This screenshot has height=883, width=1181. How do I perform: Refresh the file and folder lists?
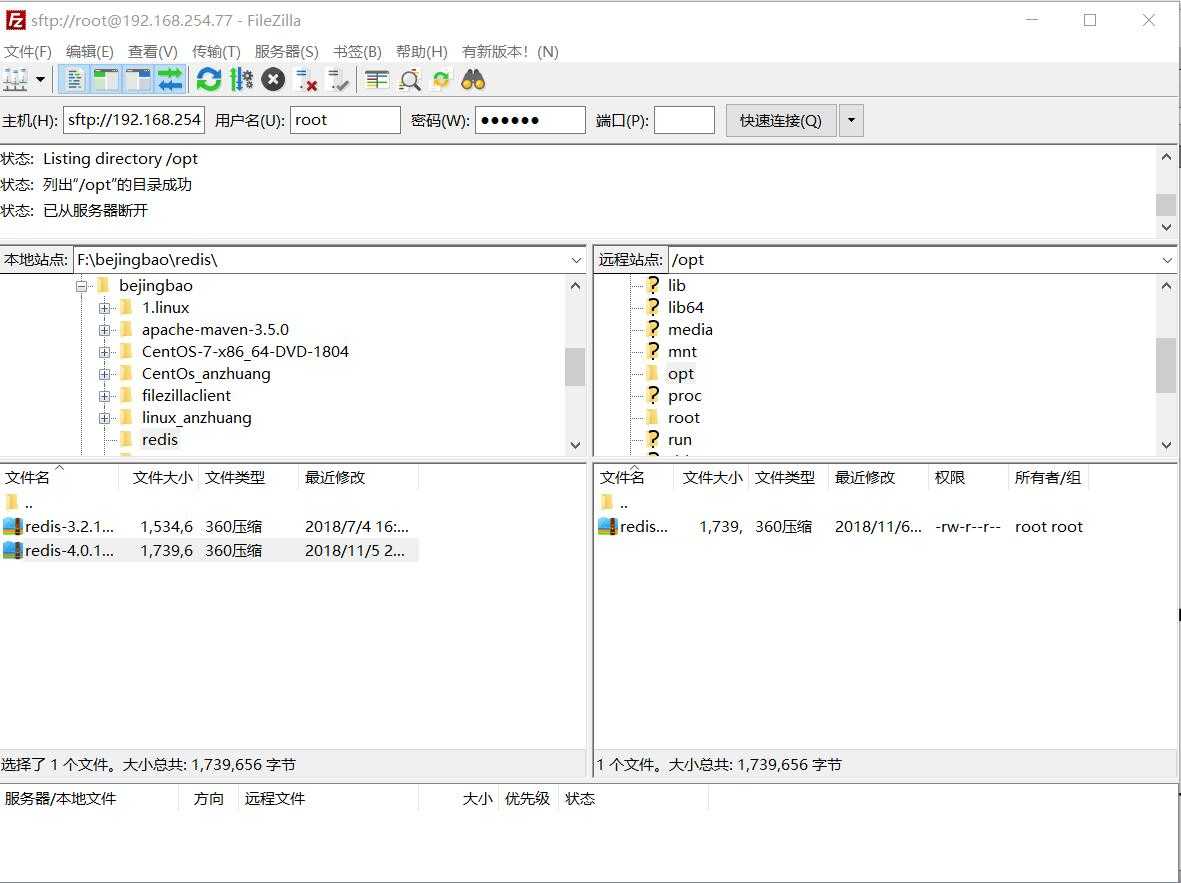click(209, 79)
